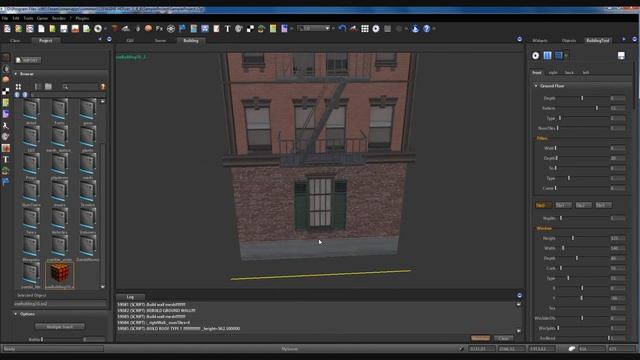
Task: Toggle the white grid toolbar icon
Action: click(x=365, y=29)
